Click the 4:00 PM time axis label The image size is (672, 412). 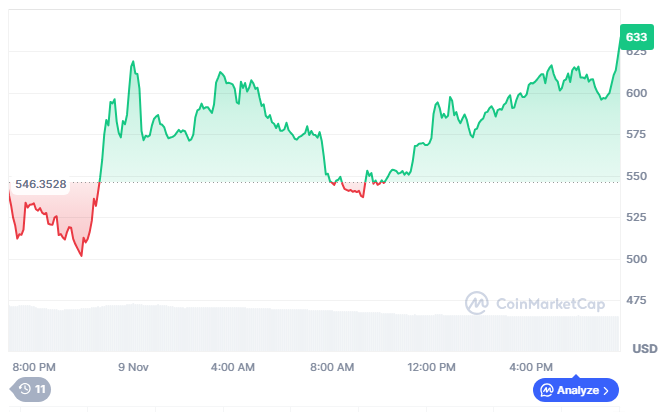(x=531, y=367)
